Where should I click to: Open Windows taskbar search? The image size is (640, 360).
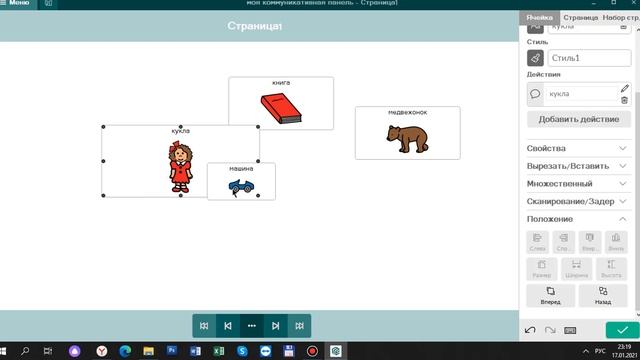[25, 351]
